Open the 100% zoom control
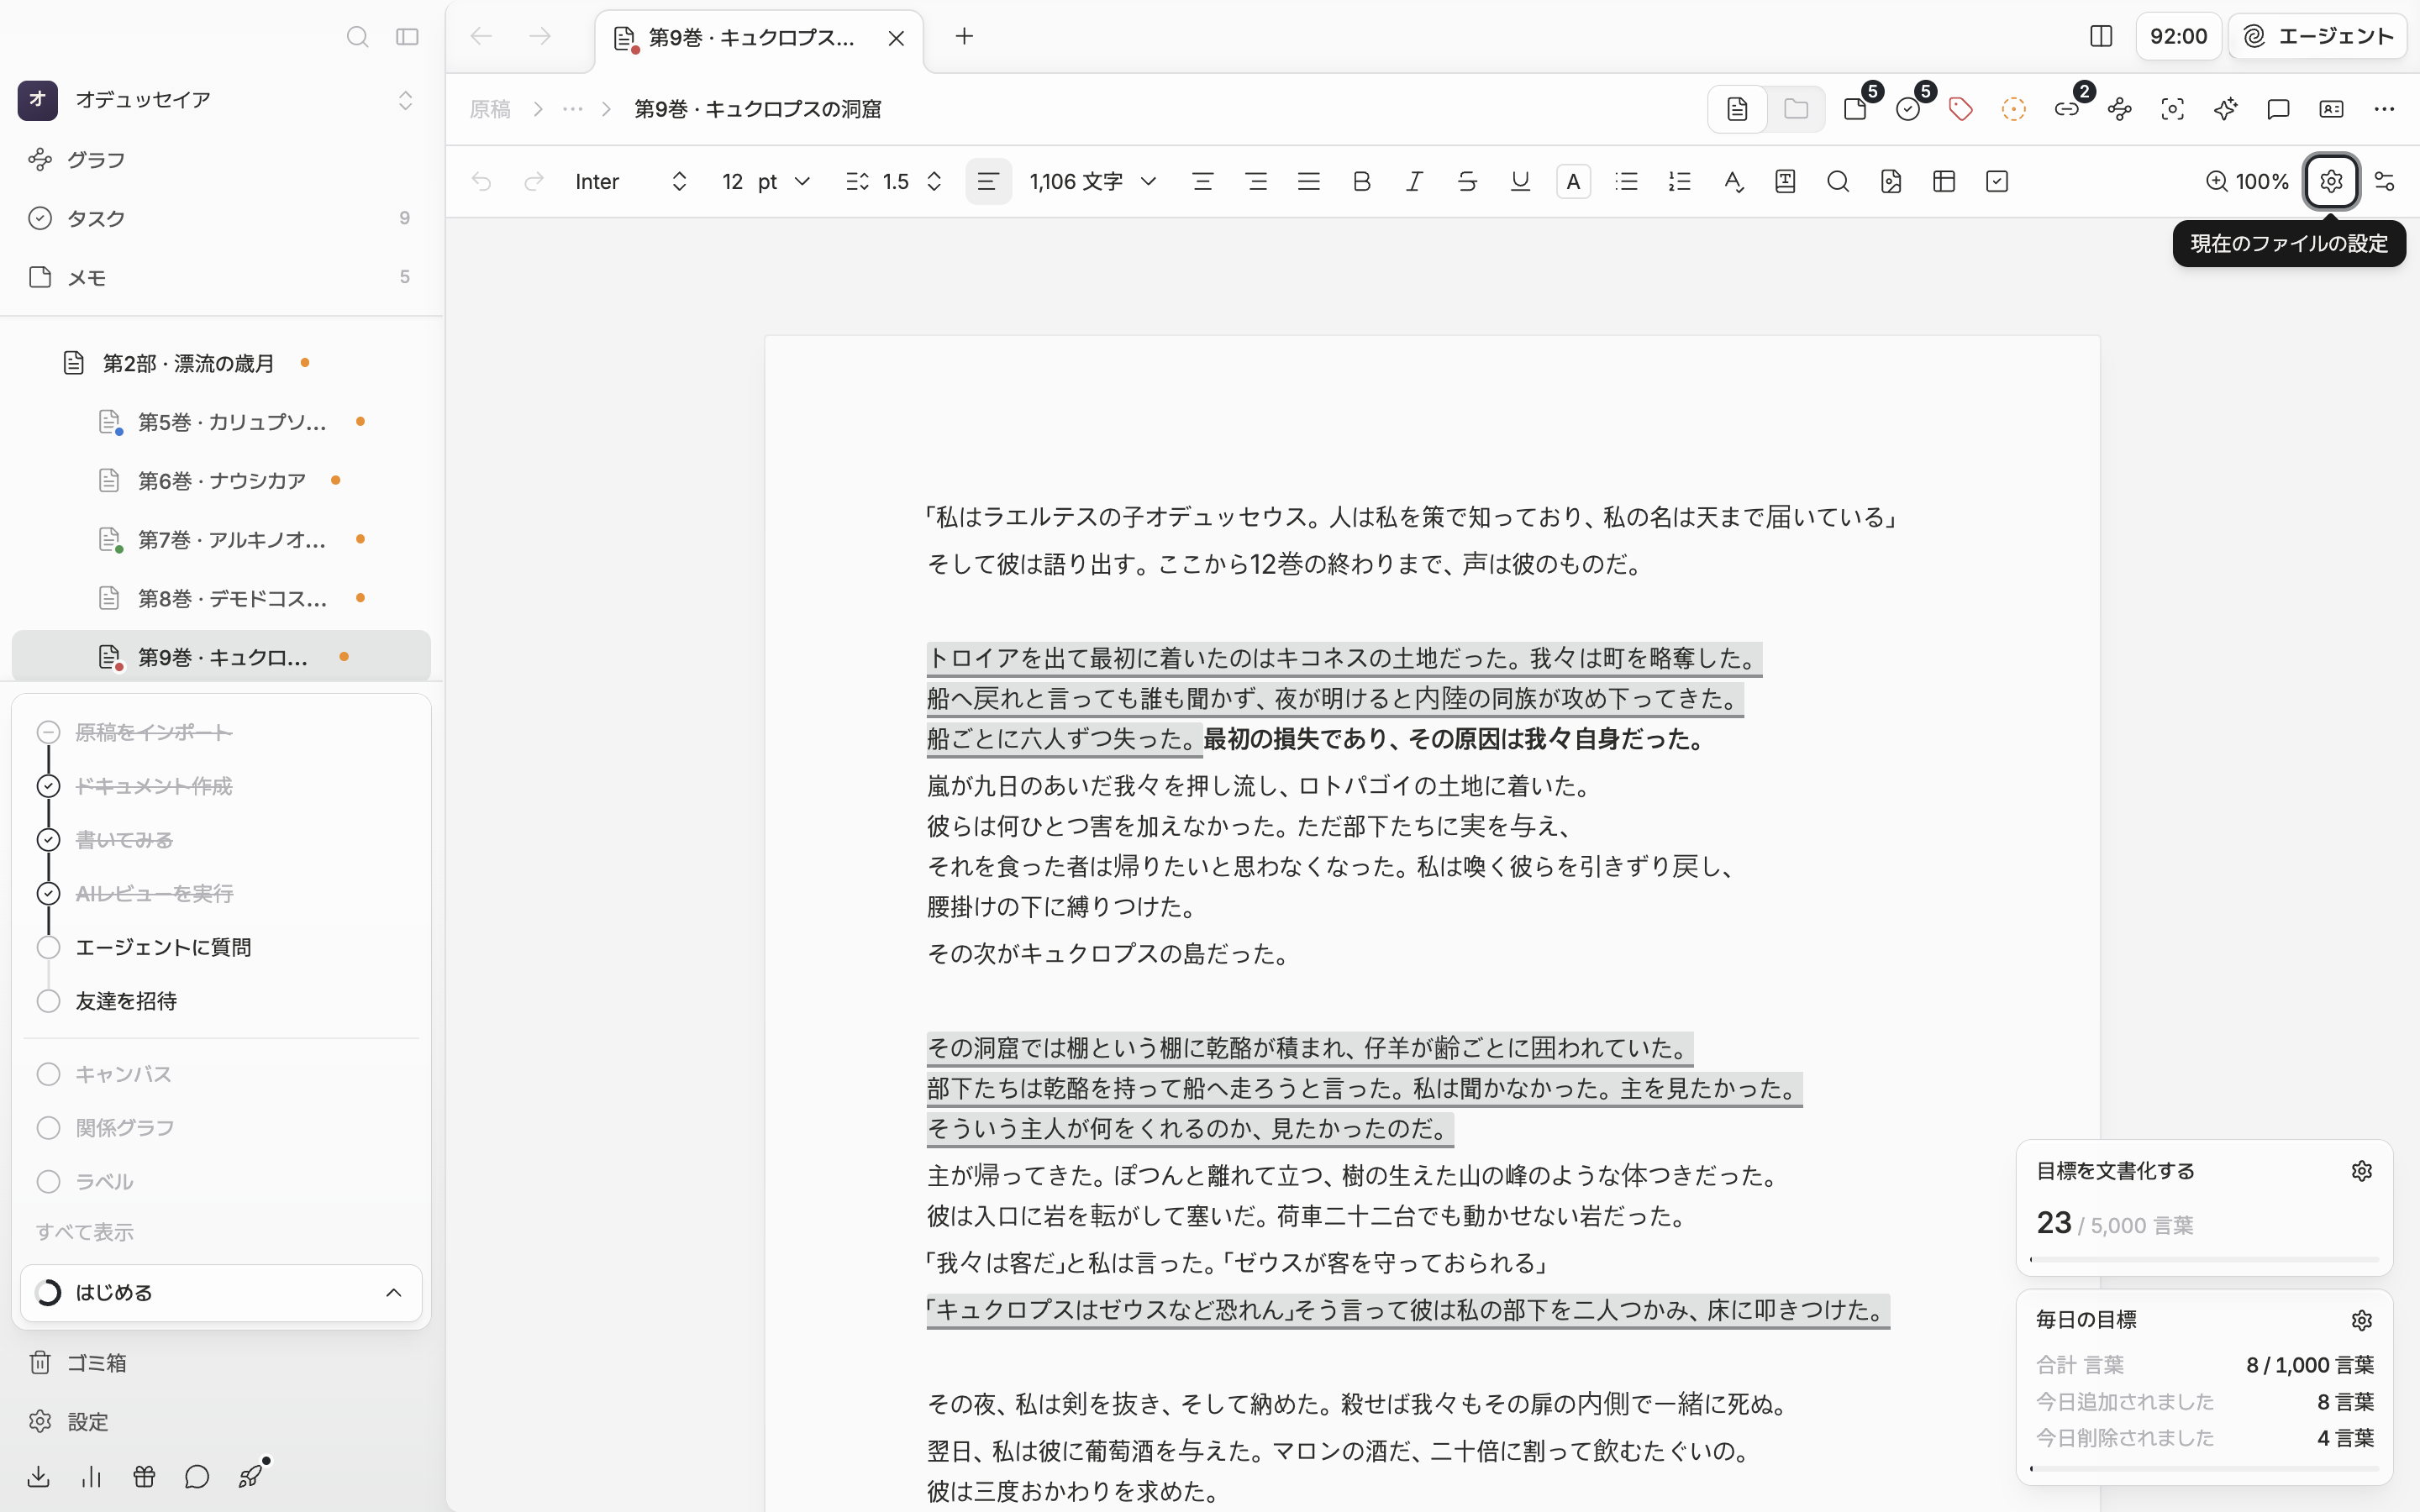Image resolution: width=2420 pixels, height=1512 pixels. (x=2247, y=181)
